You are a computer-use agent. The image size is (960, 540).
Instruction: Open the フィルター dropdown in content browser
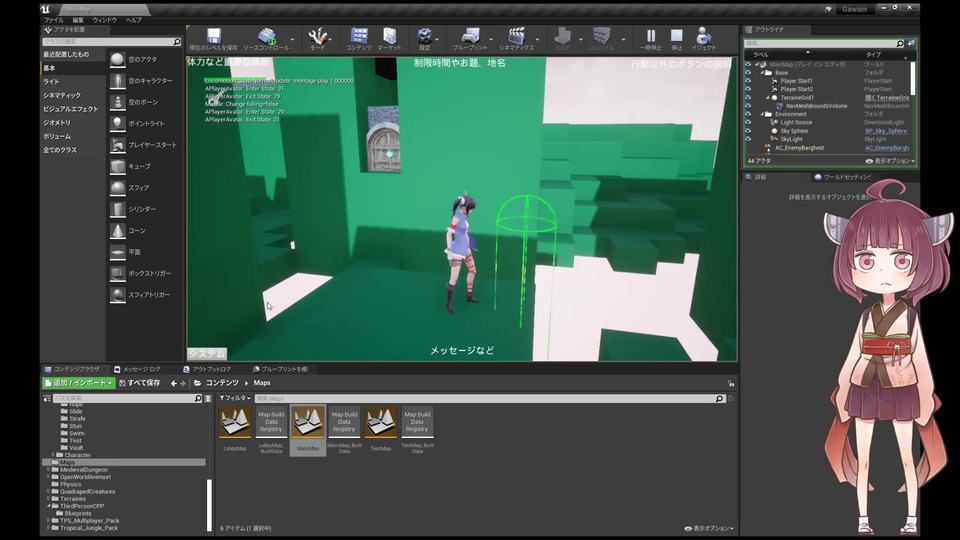[x=235, y=398]
